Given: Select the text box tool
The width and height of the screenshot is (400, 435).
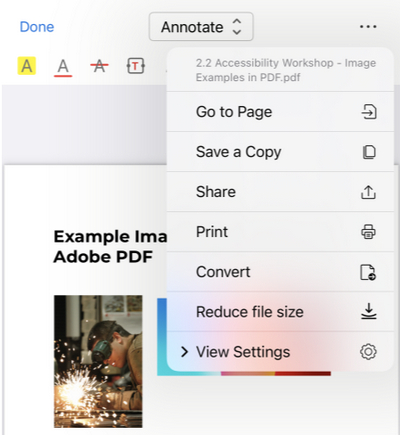Looking at the screenshot, I should (x=136, y=66).
